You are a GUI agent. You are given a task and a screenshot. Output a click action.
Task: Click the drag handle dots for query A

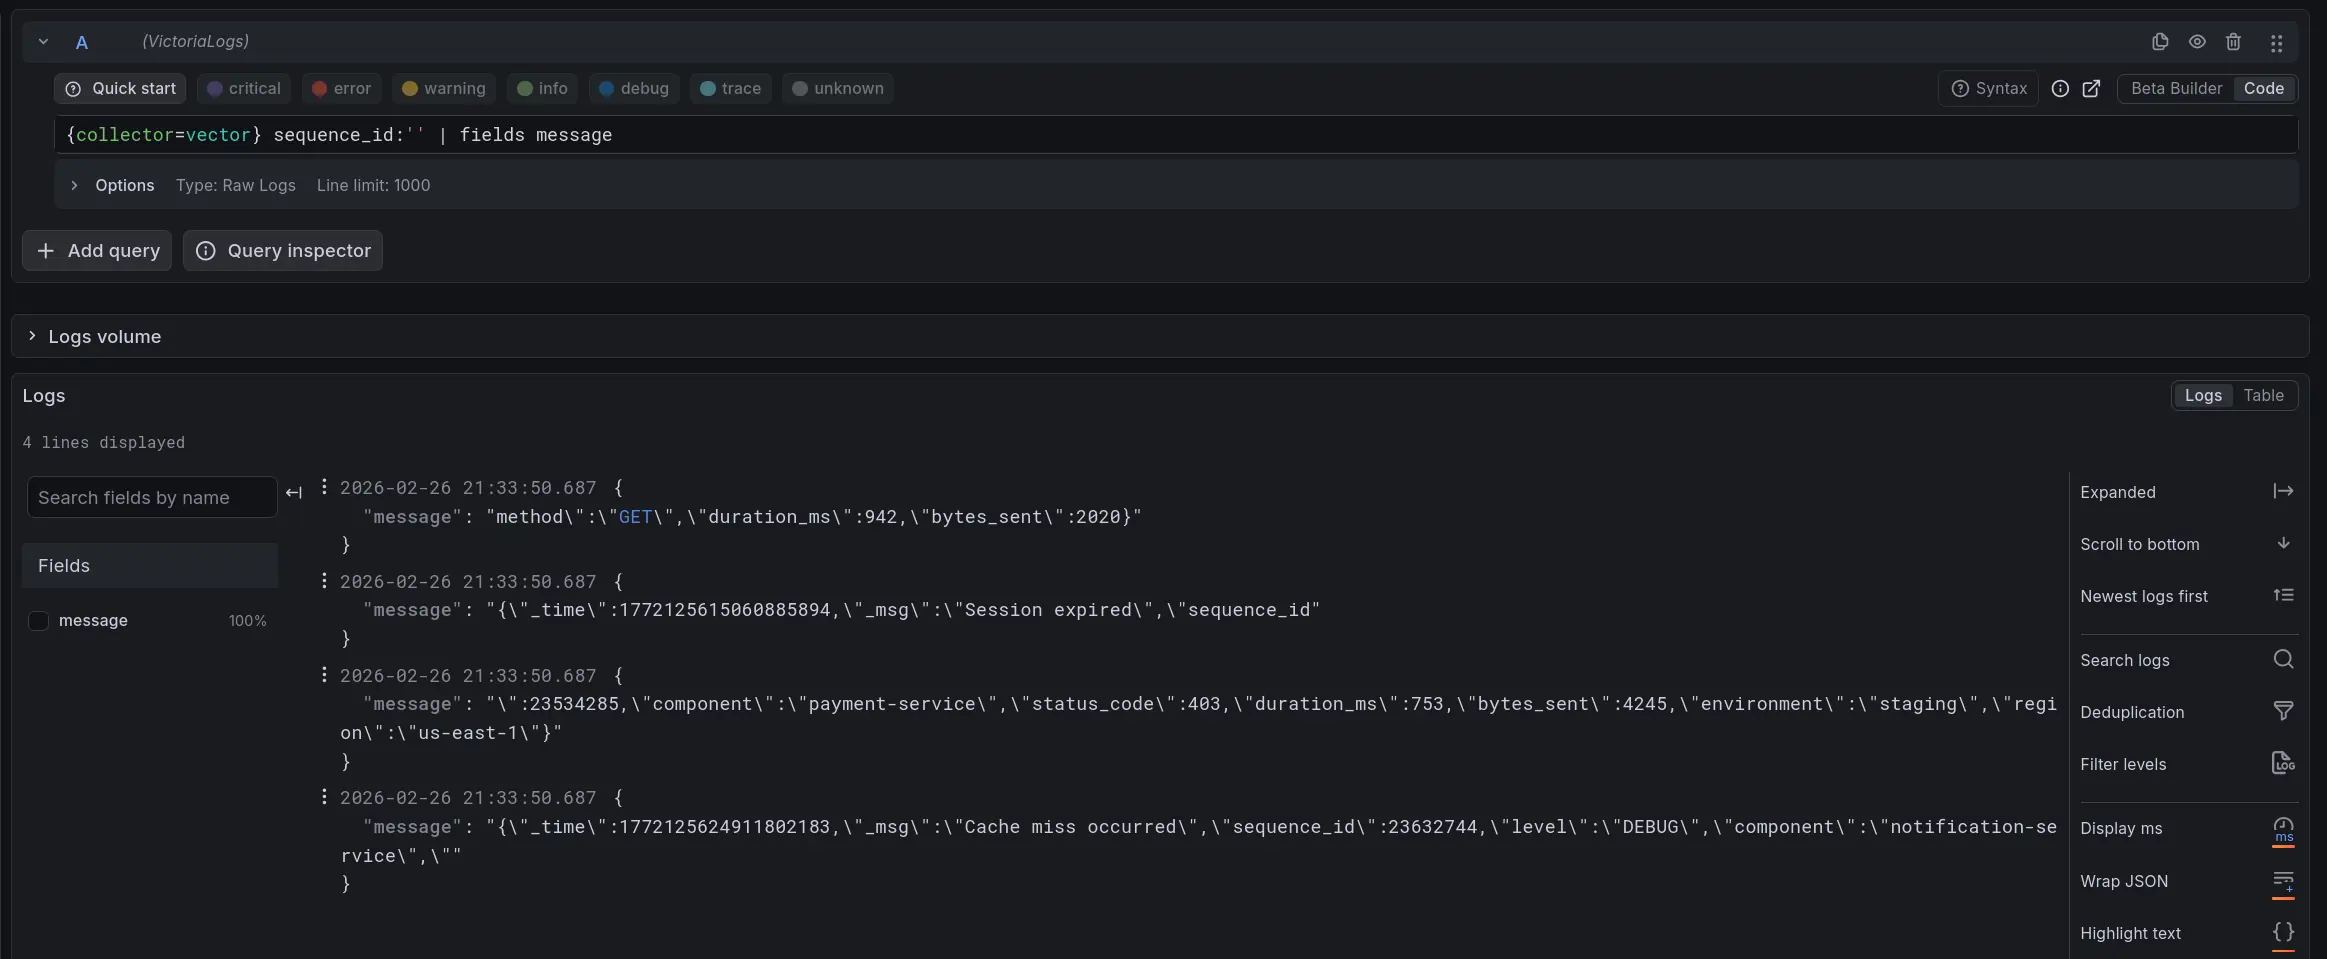2276,43
